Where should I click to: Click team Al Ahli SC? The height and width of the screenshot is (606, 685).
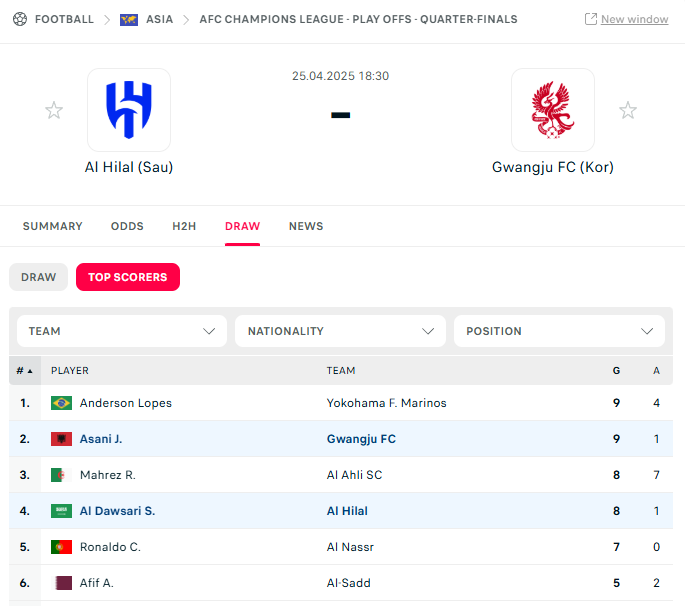(354, 475)
